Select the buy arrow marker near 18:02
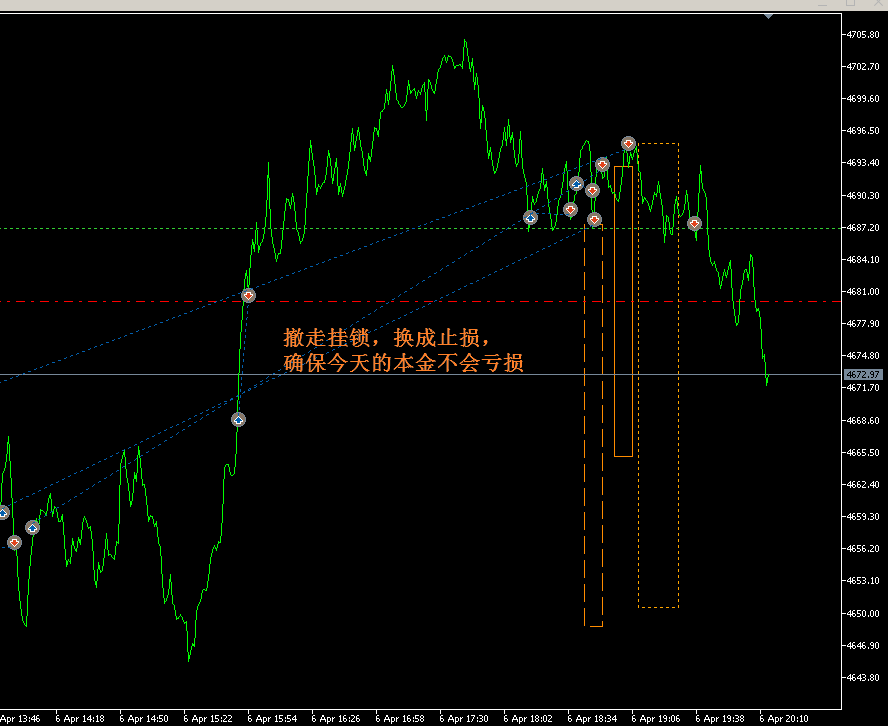 coord(530,217)
